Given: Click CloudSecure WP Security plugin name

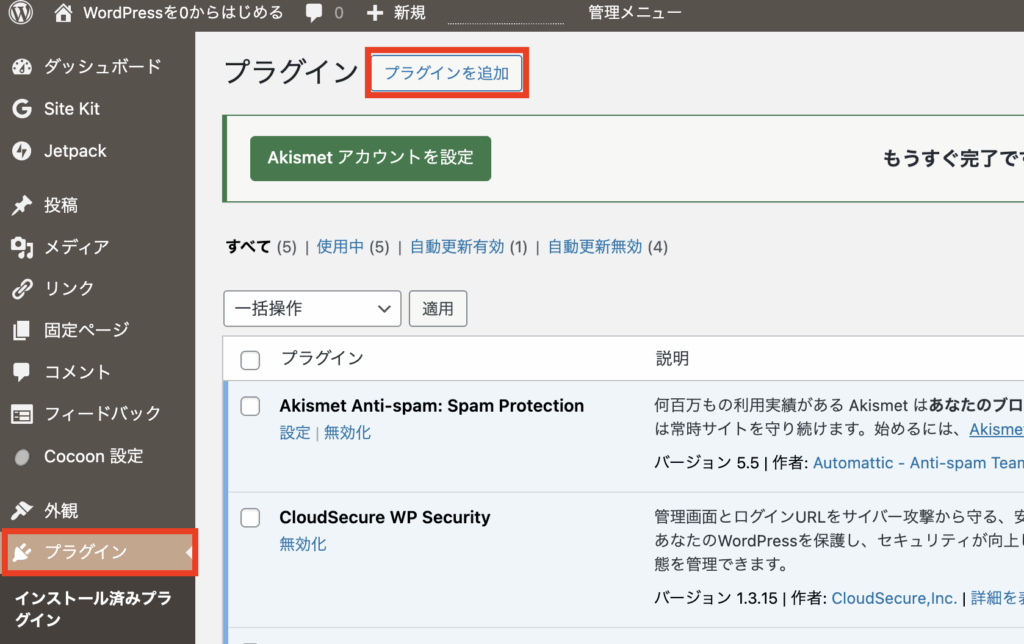Looking at the screenshot, I should (385, 517).
